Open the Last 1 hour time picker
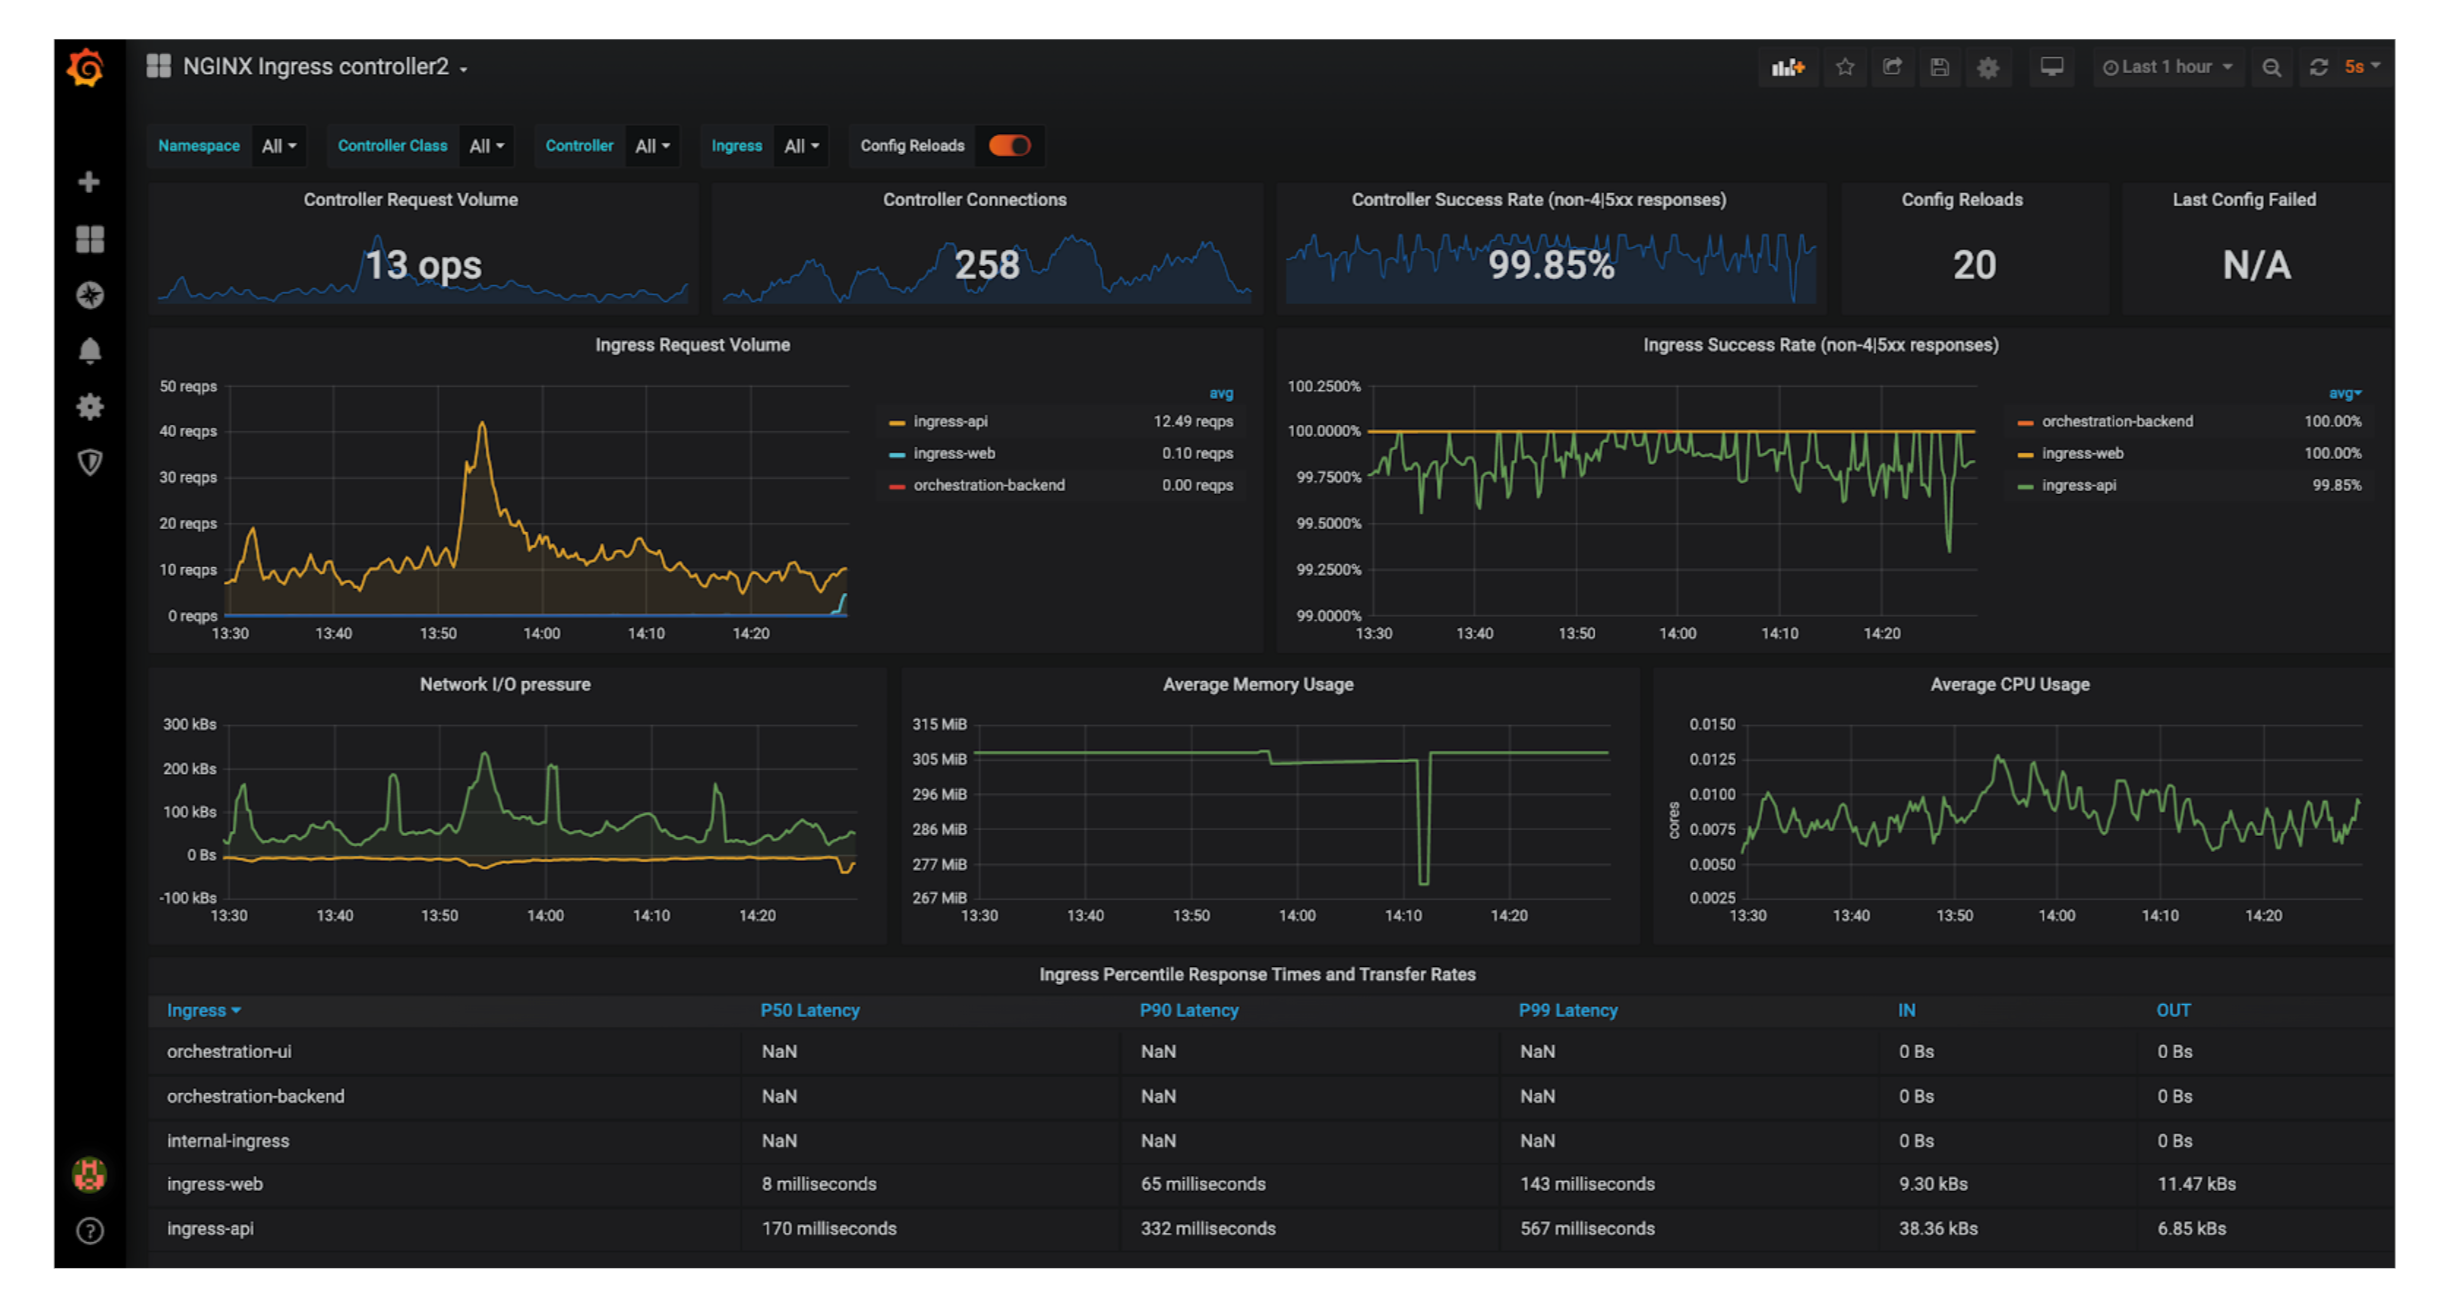2446x1302 pixels. [2167, 67]
